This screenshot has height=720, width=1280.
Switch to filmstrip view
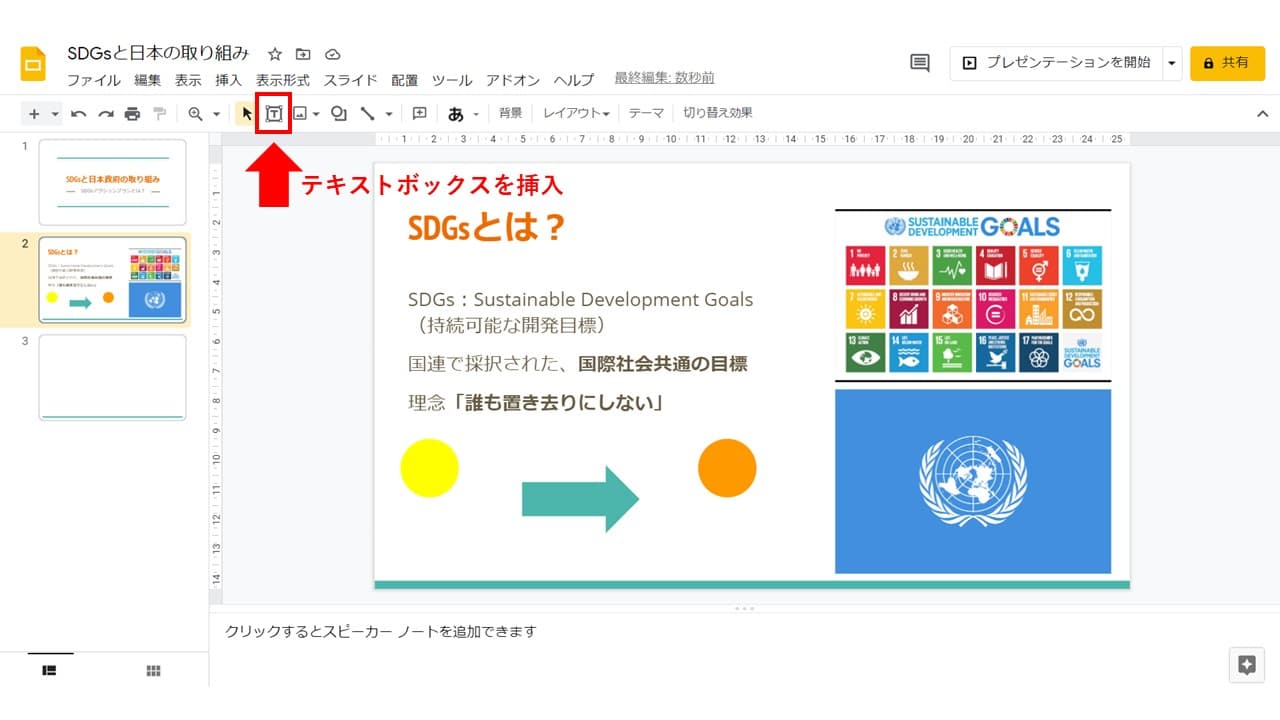tap(49, 671)
